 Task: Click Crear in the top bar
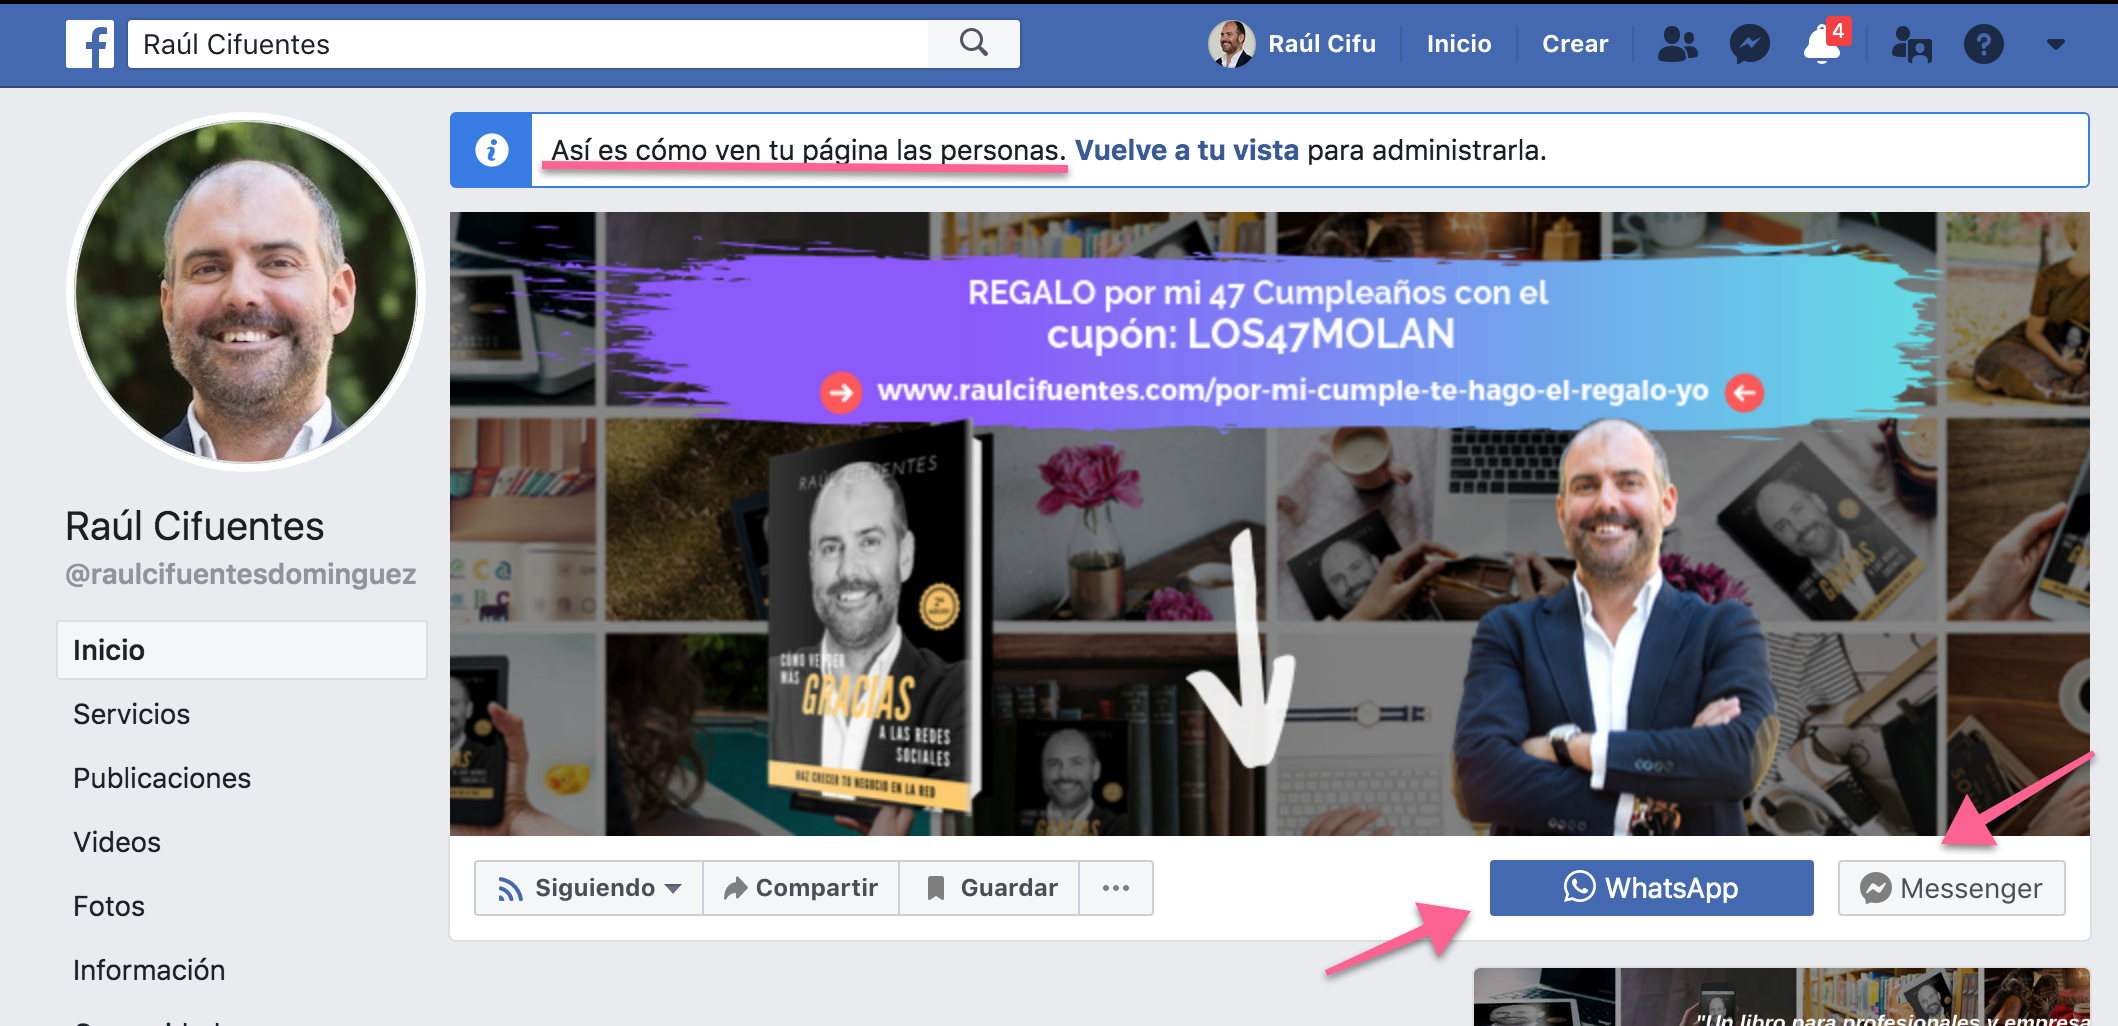[x=1575, y=44]
